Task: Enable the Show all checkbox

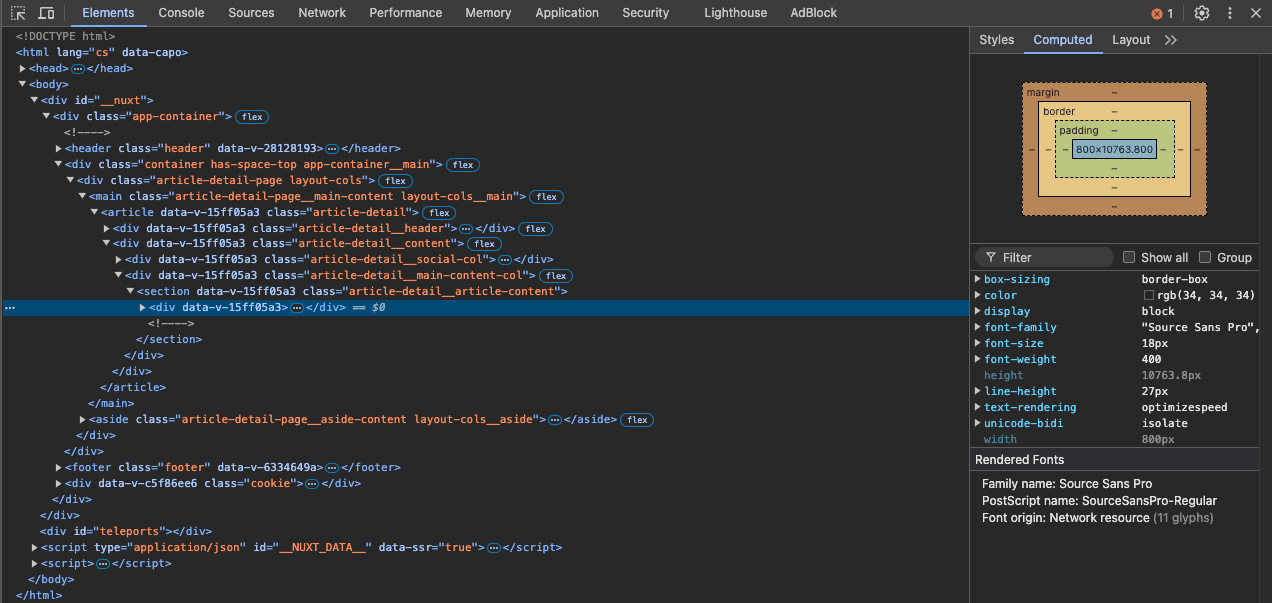Action: coord(1129,257)
